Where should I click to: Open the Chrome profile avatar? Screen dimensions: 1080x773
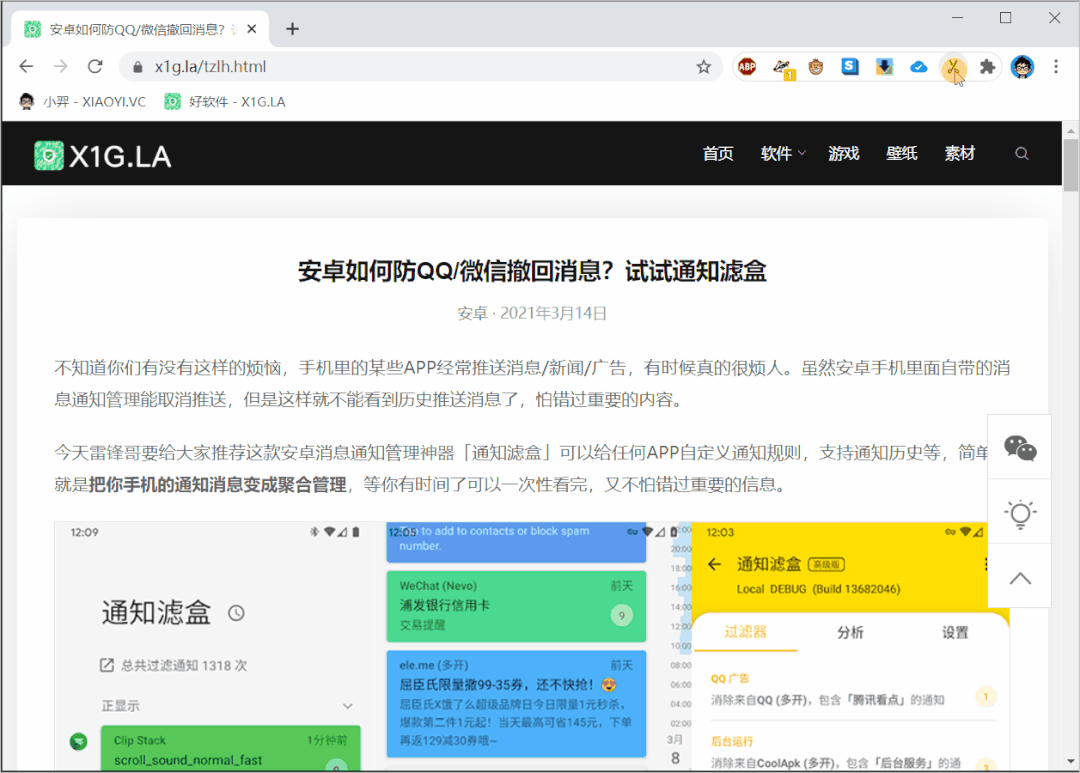pos(1022,67)
